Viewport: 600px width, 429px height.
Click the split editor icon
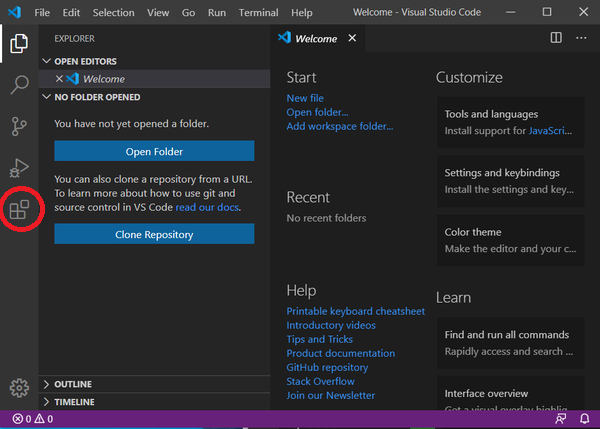pyautogui.click(x=556, y=38)
